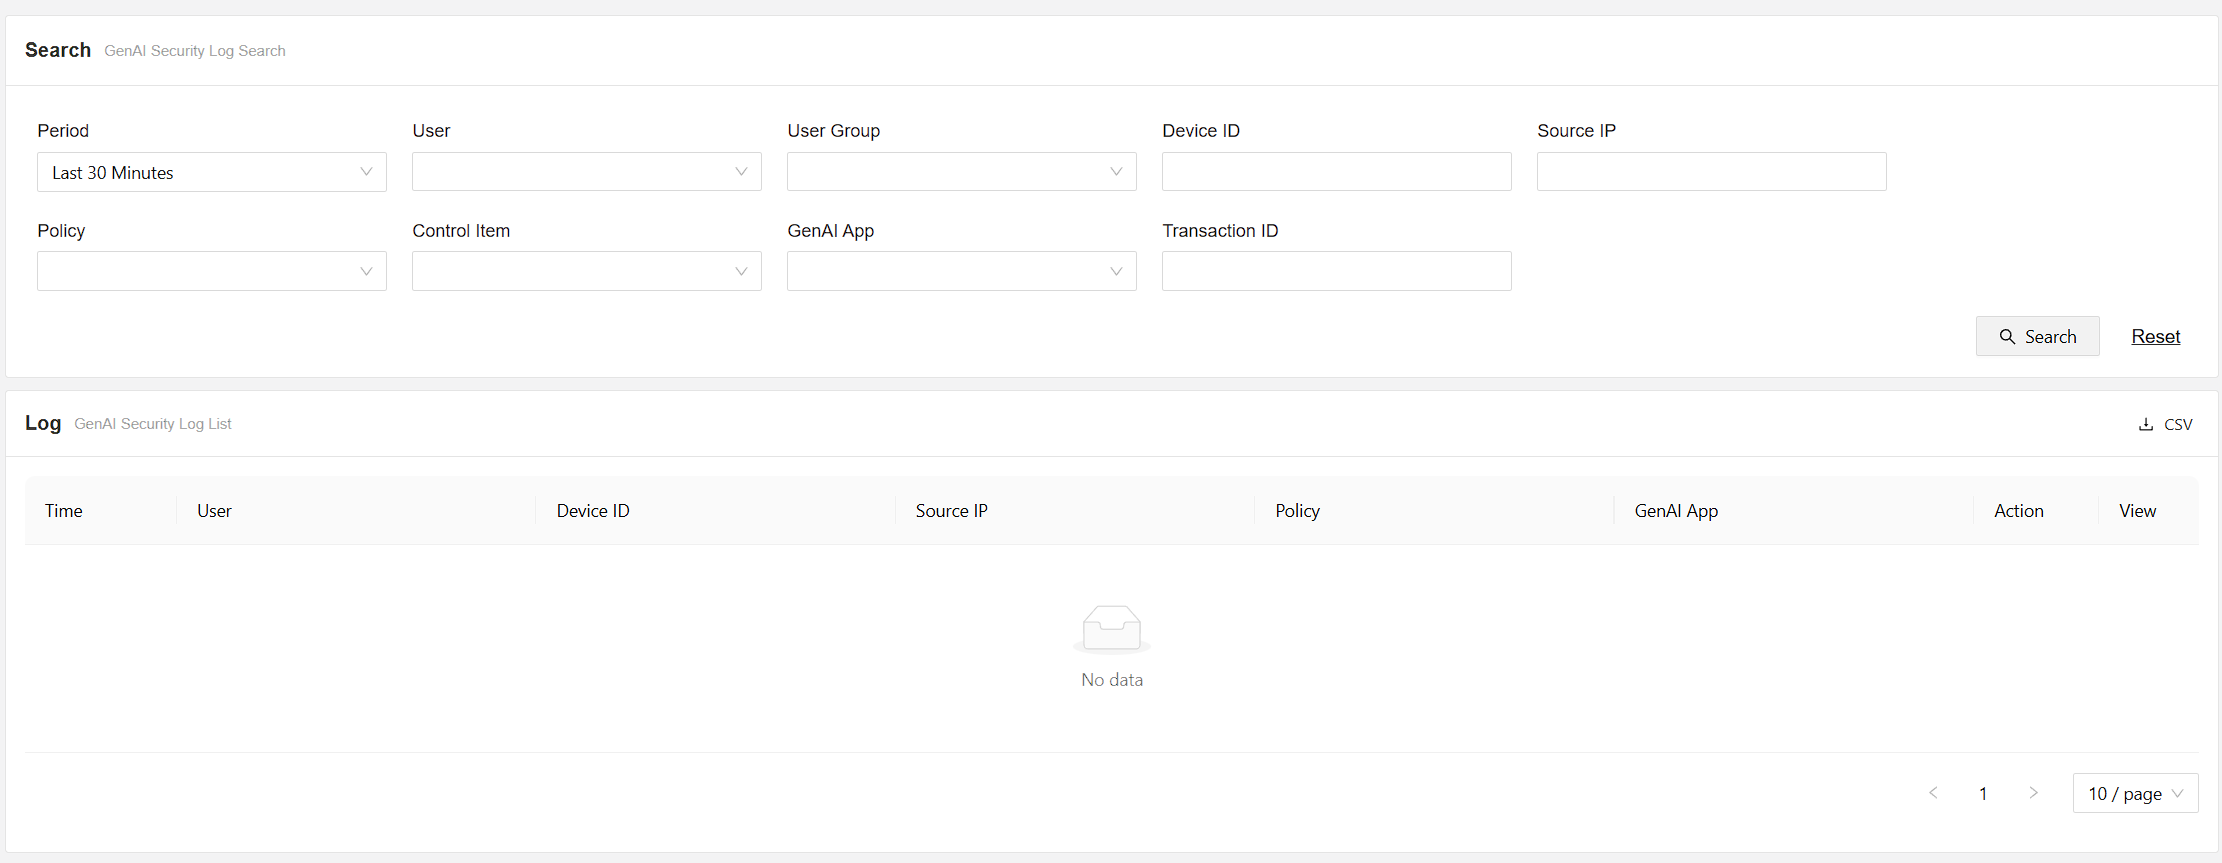Image resolution: width=2222 pixels, height=863 pixels.
Task: Go to the next page arrow
Action: pos(2033,793)
